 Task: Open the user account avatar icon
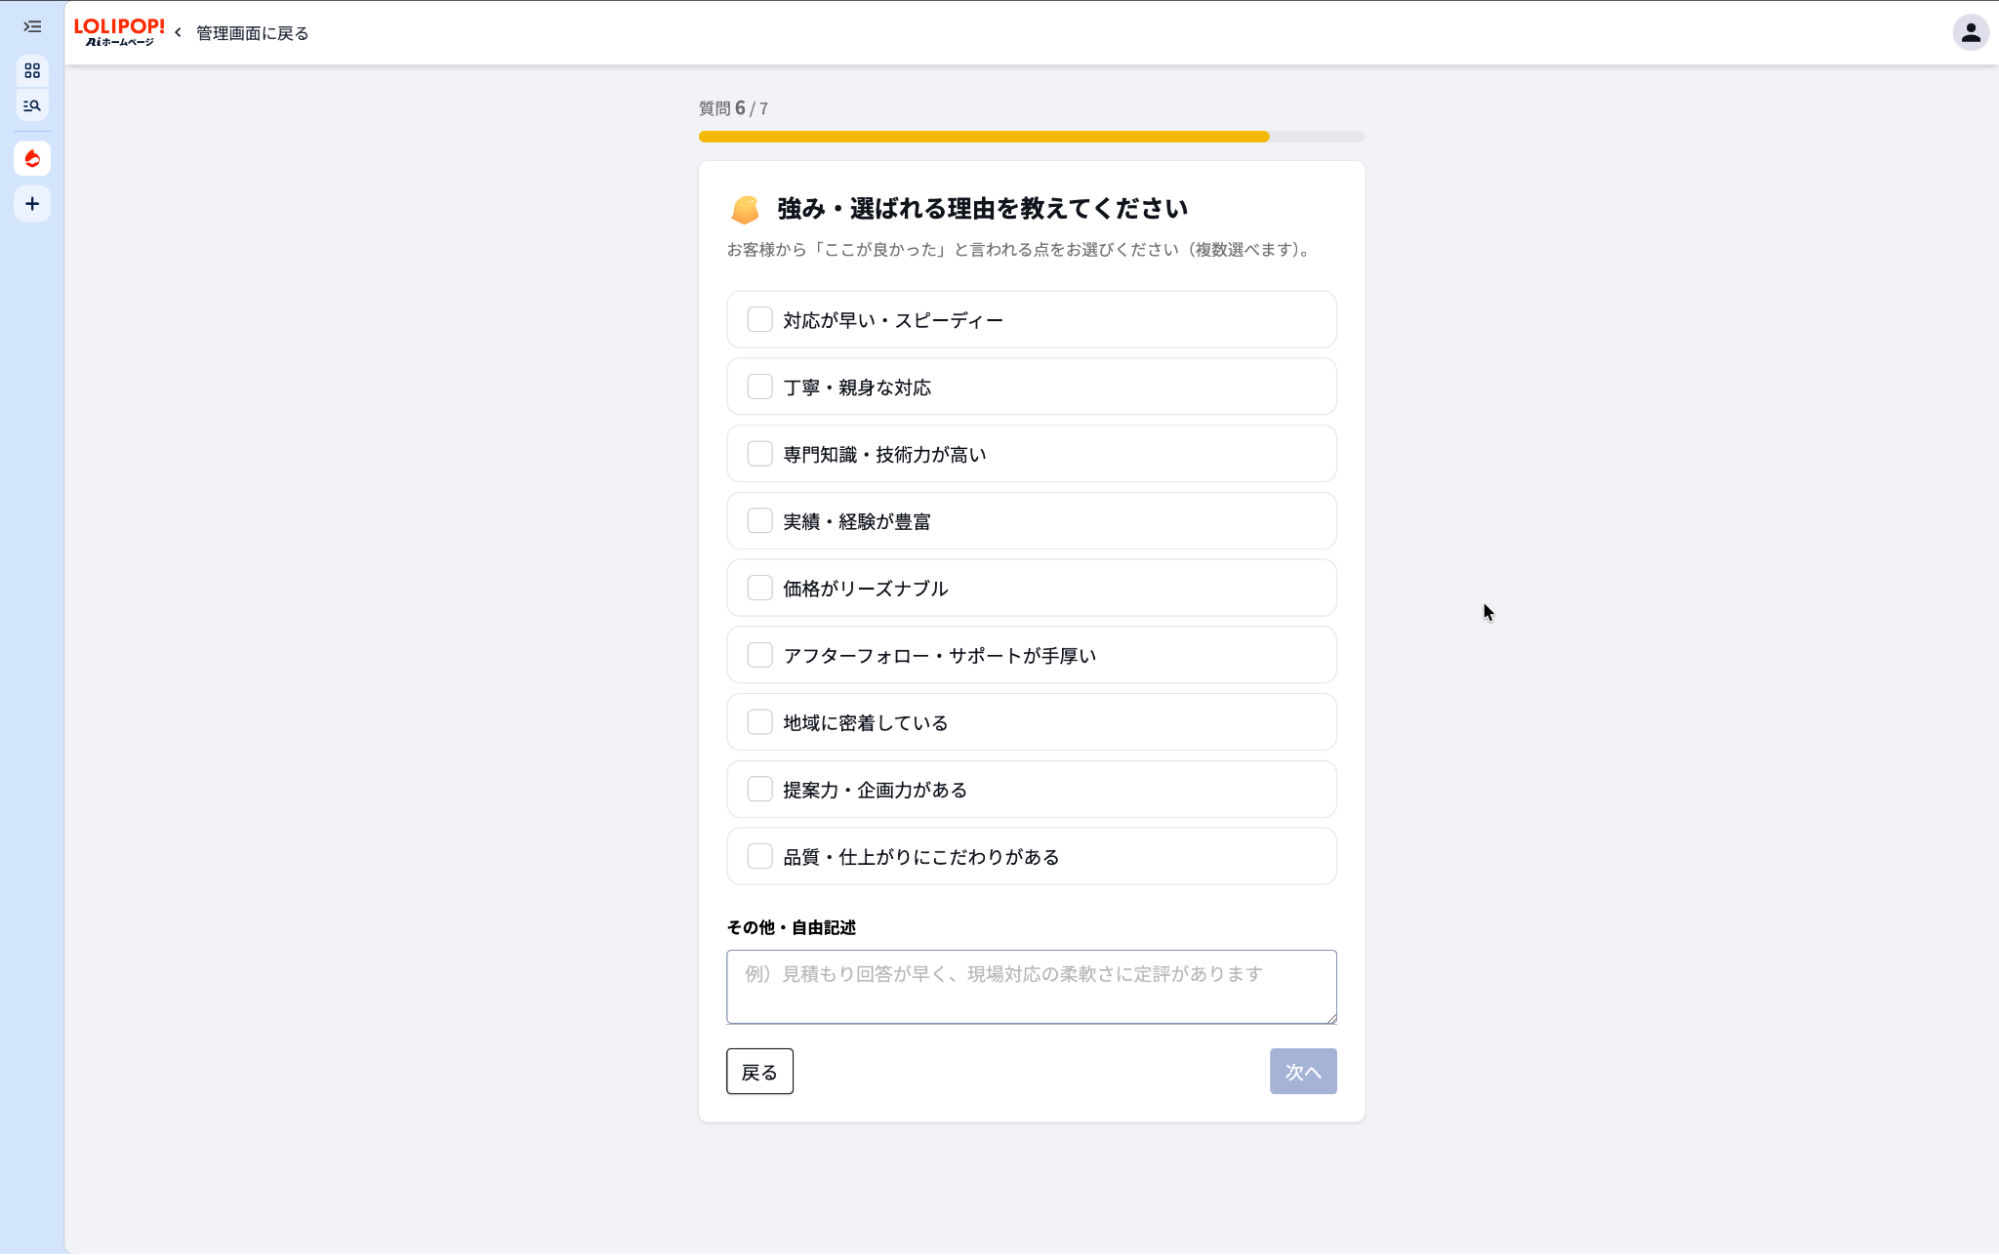click(x=1970, y=33)
